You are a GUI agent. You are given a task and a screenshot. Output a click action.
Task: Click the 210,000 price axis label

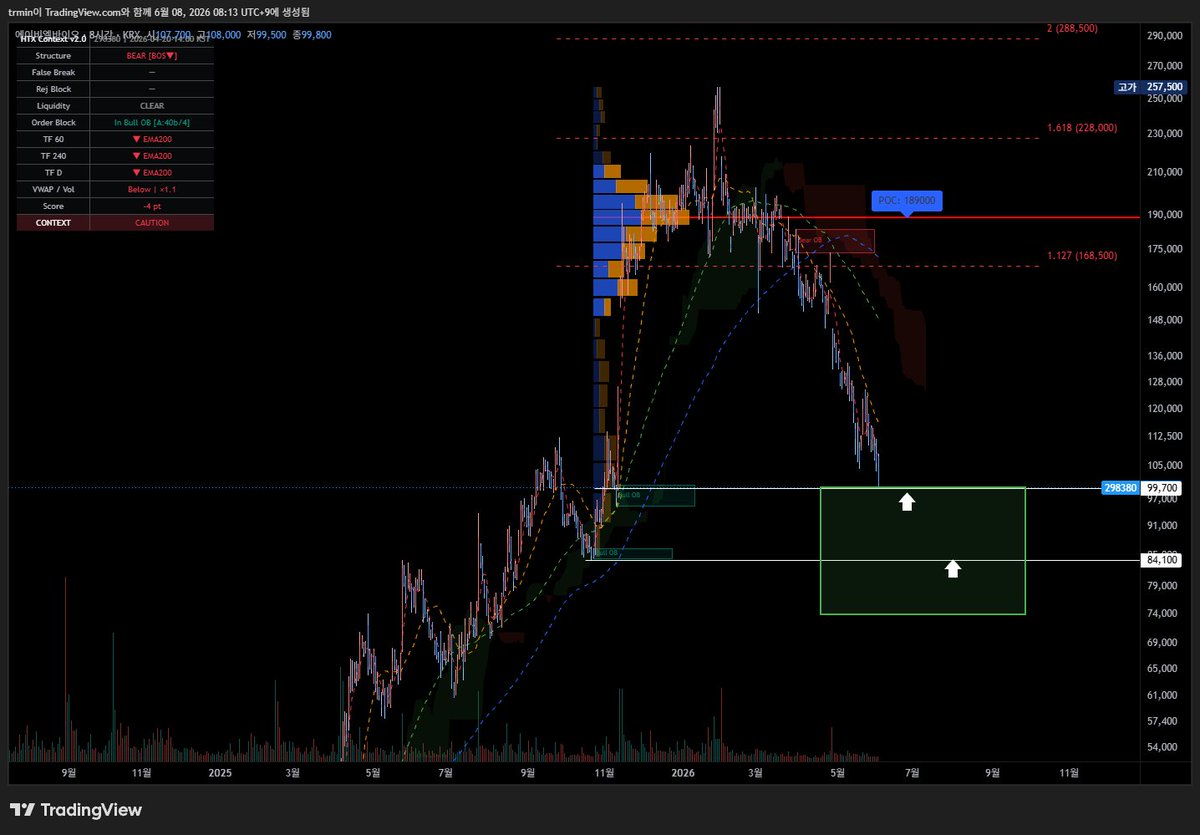pos(1164,172)
